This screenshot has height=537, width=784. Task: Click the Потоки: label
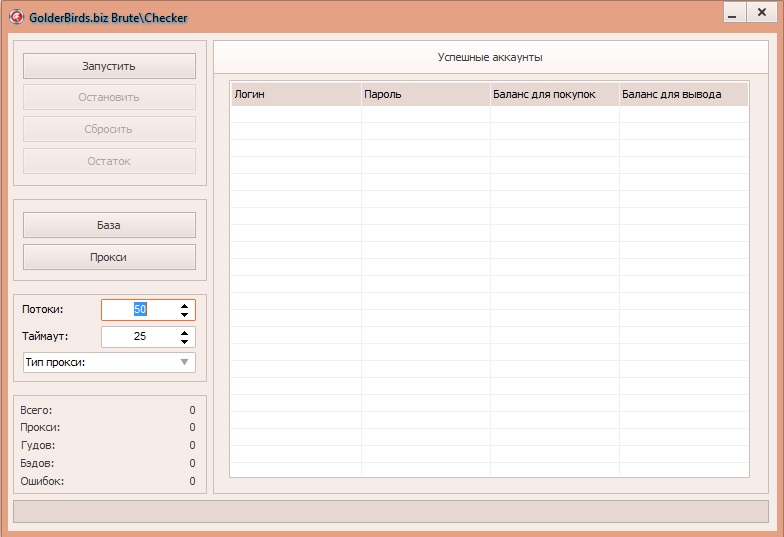coord(42,310)
